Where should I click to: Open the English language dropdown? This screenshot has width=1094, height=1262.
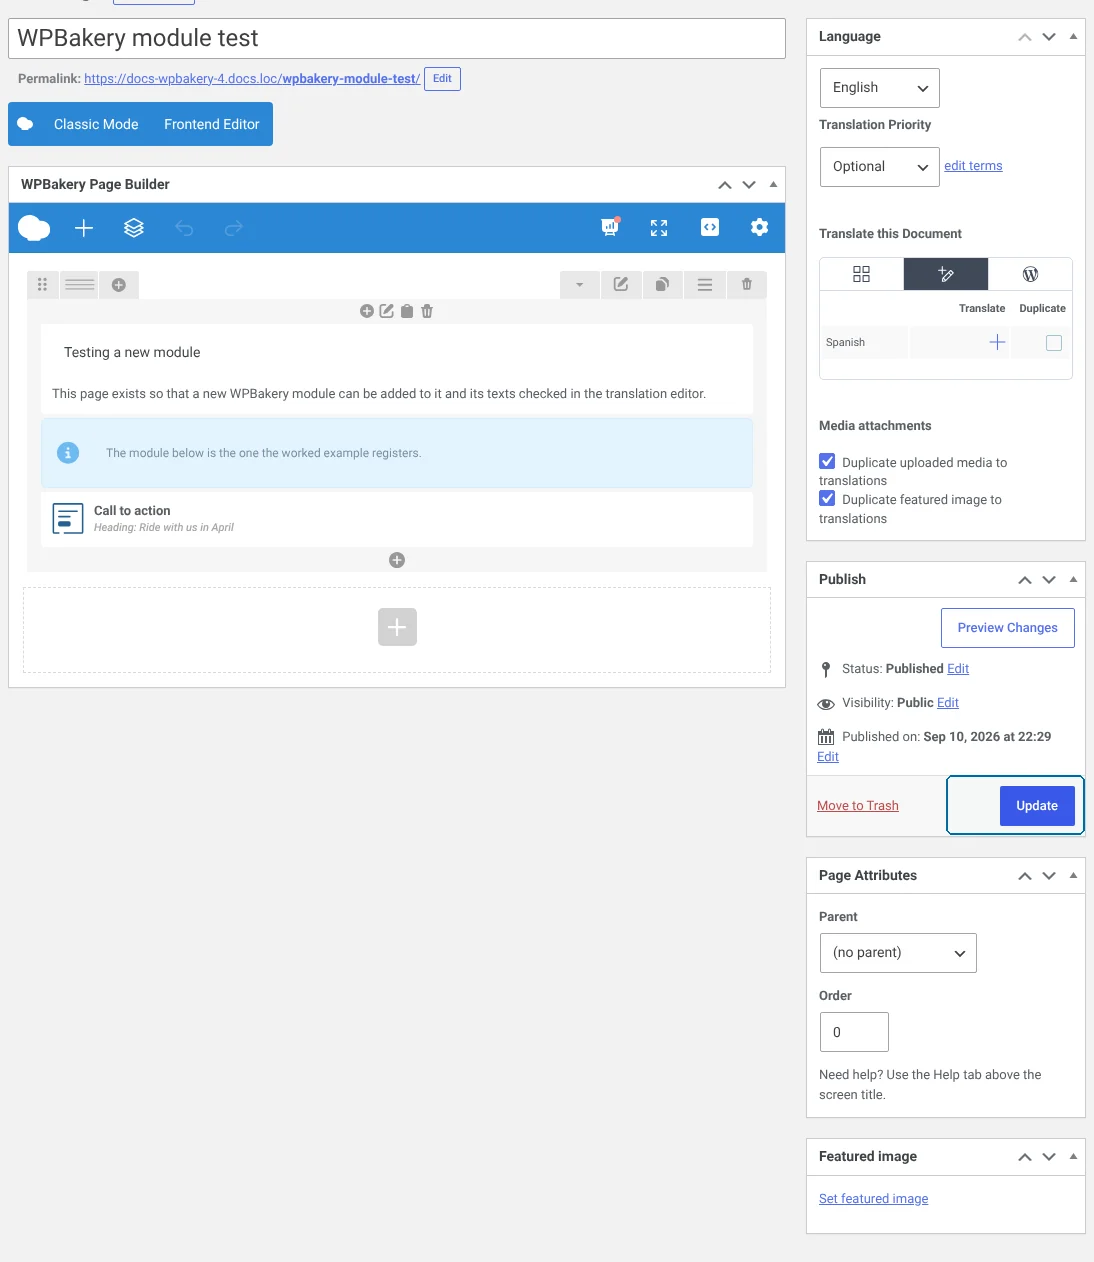tap(880, 88)
